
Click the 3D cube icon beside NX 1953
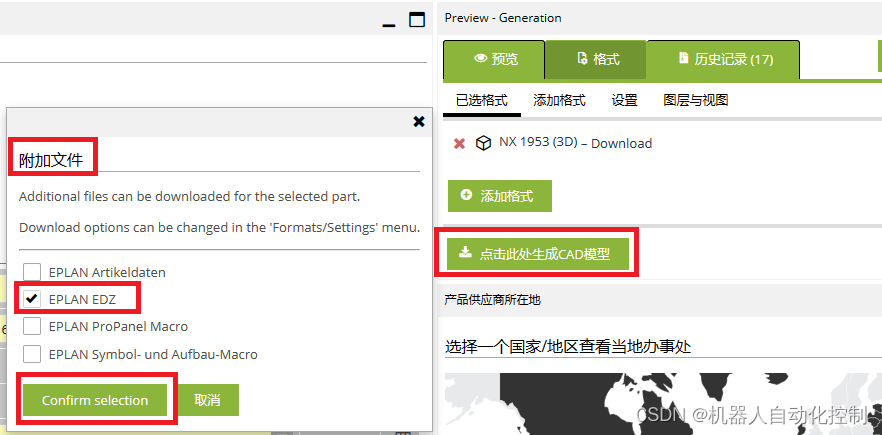tap(483, 143)
